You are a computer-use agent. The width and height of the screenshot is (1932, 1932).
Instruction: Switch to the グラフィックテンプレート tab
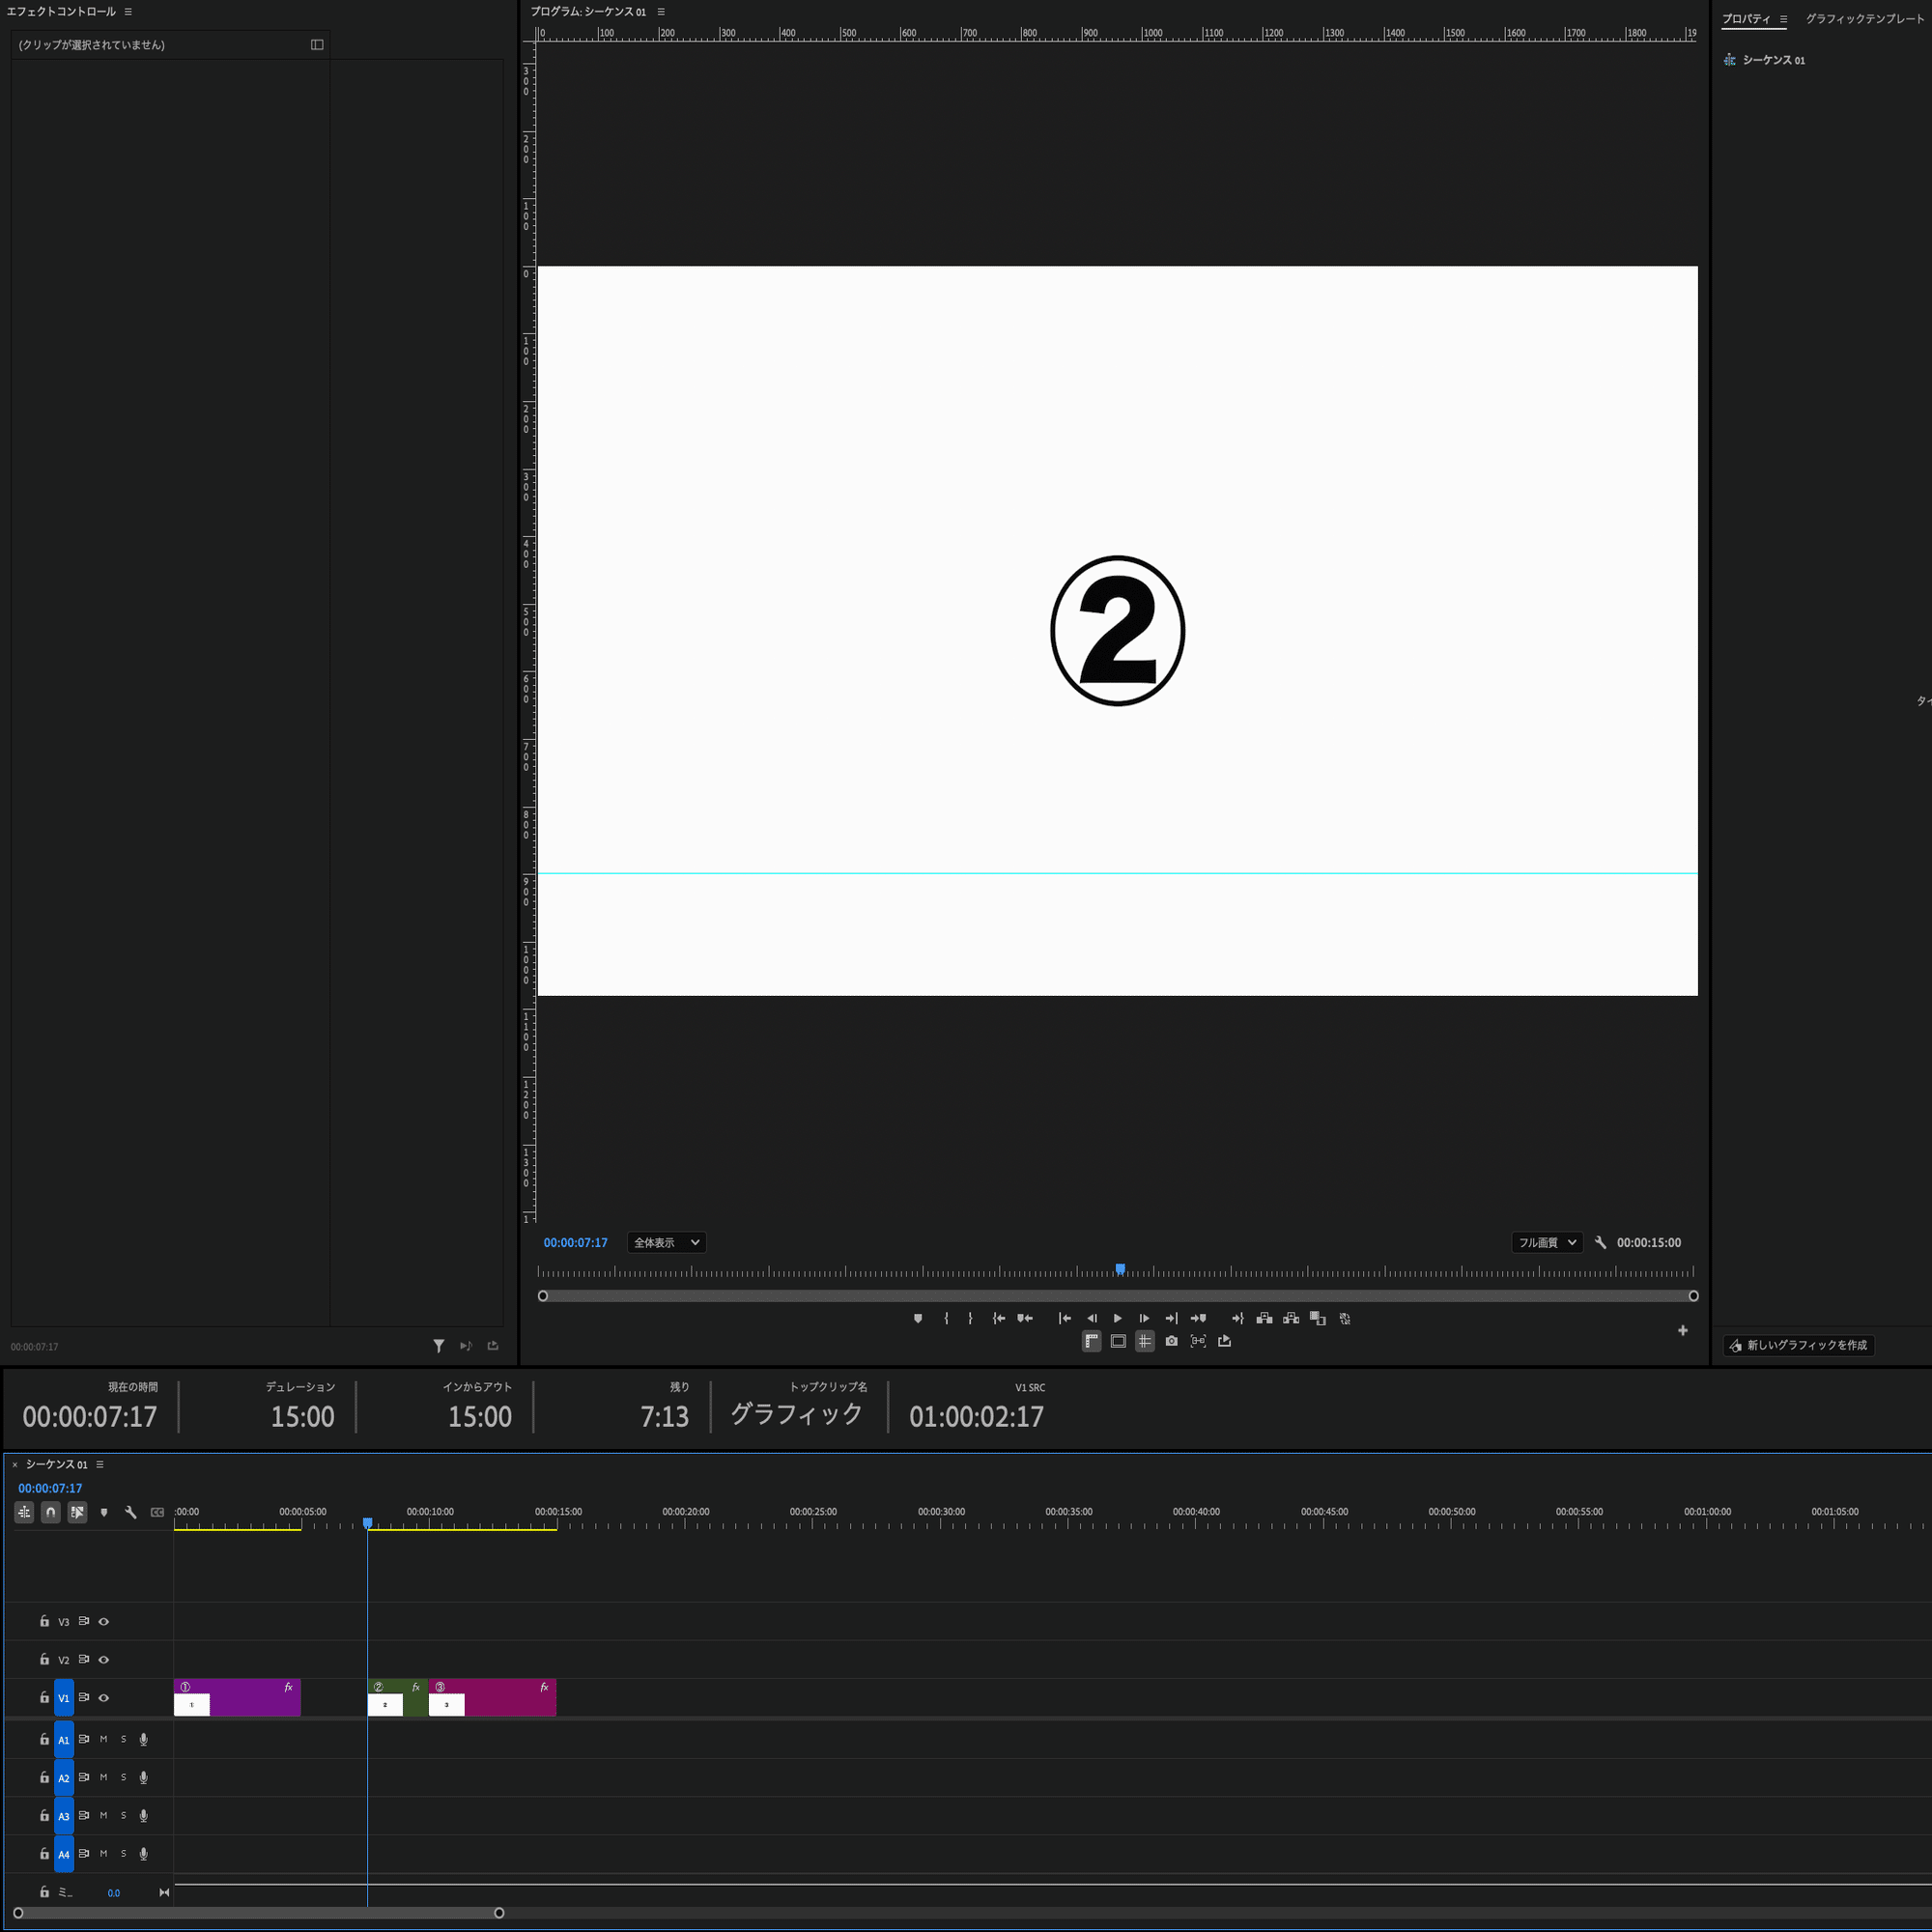click(x=1864, y=19)
